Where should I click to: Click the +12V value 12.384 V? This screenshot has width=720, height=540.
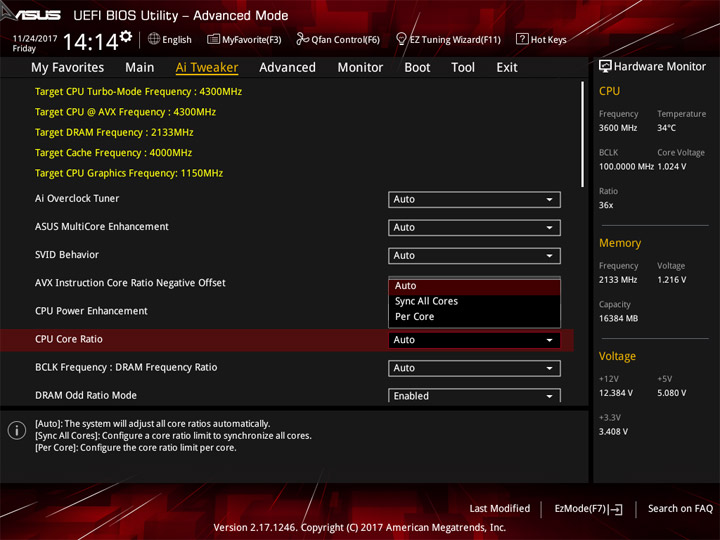615,393
